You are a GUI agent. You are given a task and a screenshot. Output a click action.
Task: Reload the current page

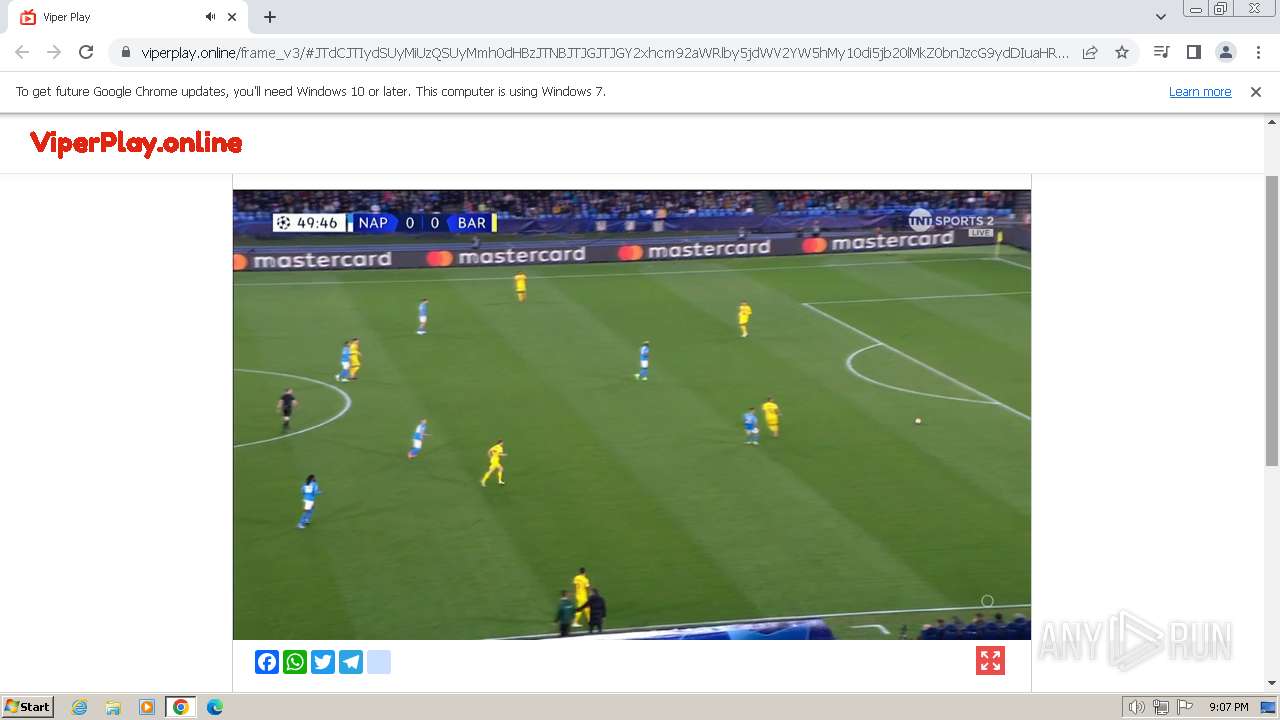point(86,52)
